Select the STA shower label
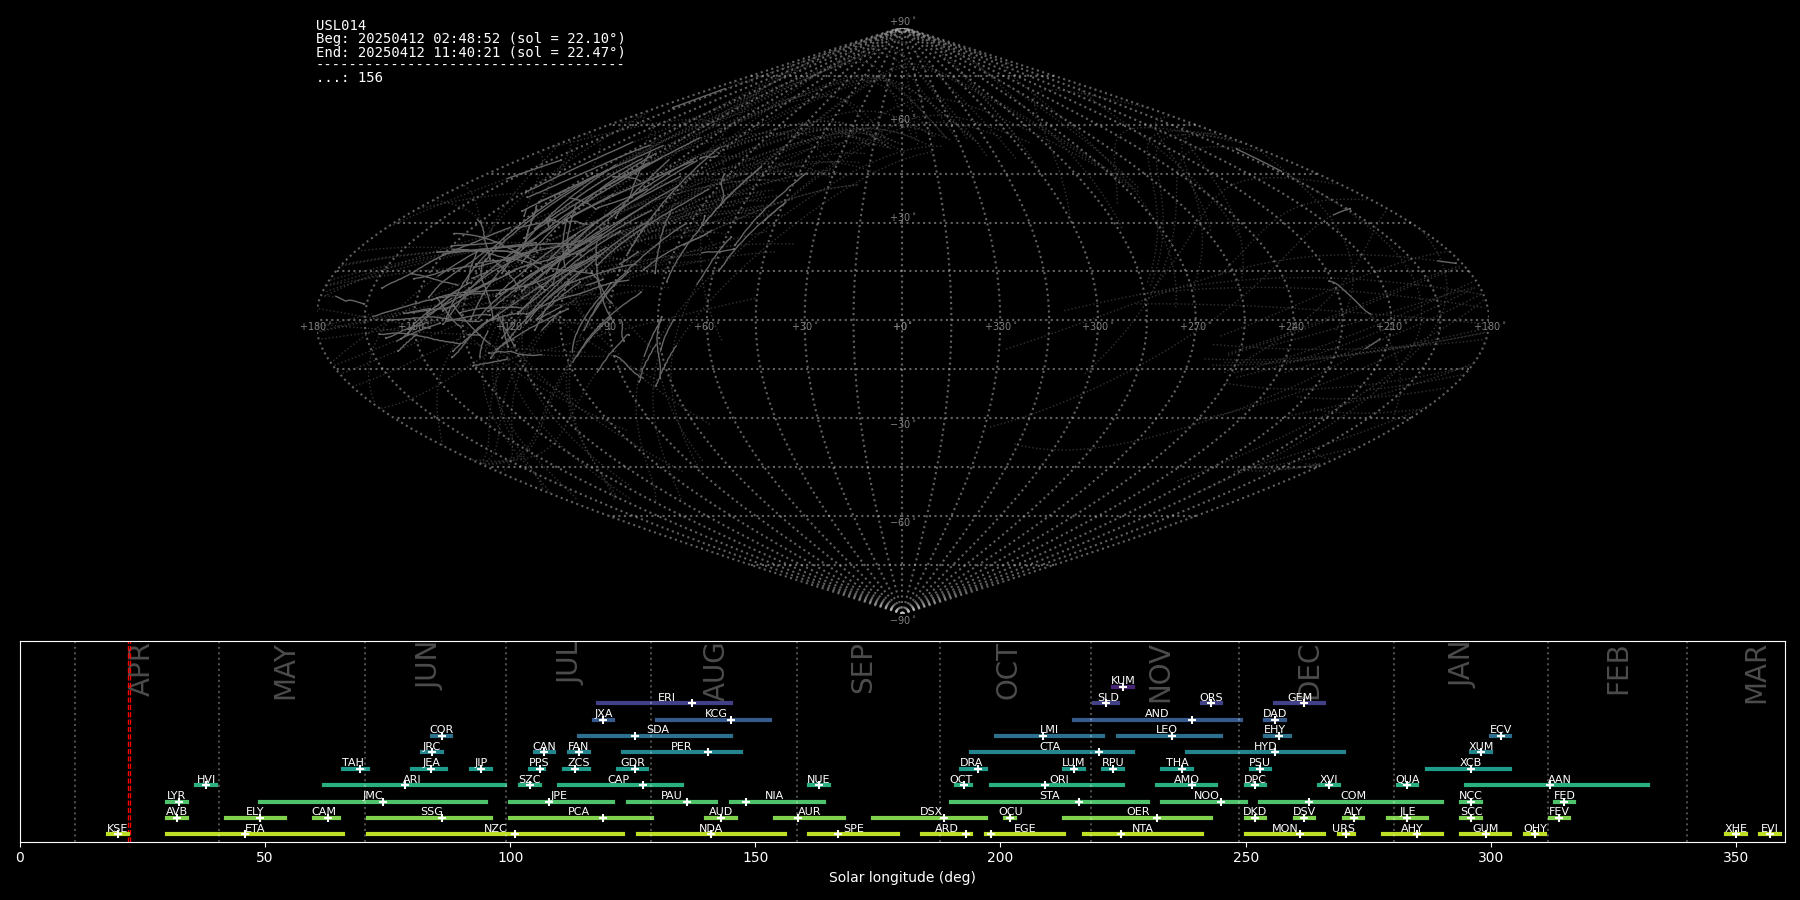Viewport: 1800px width, 900px height. pos(1049,796)
